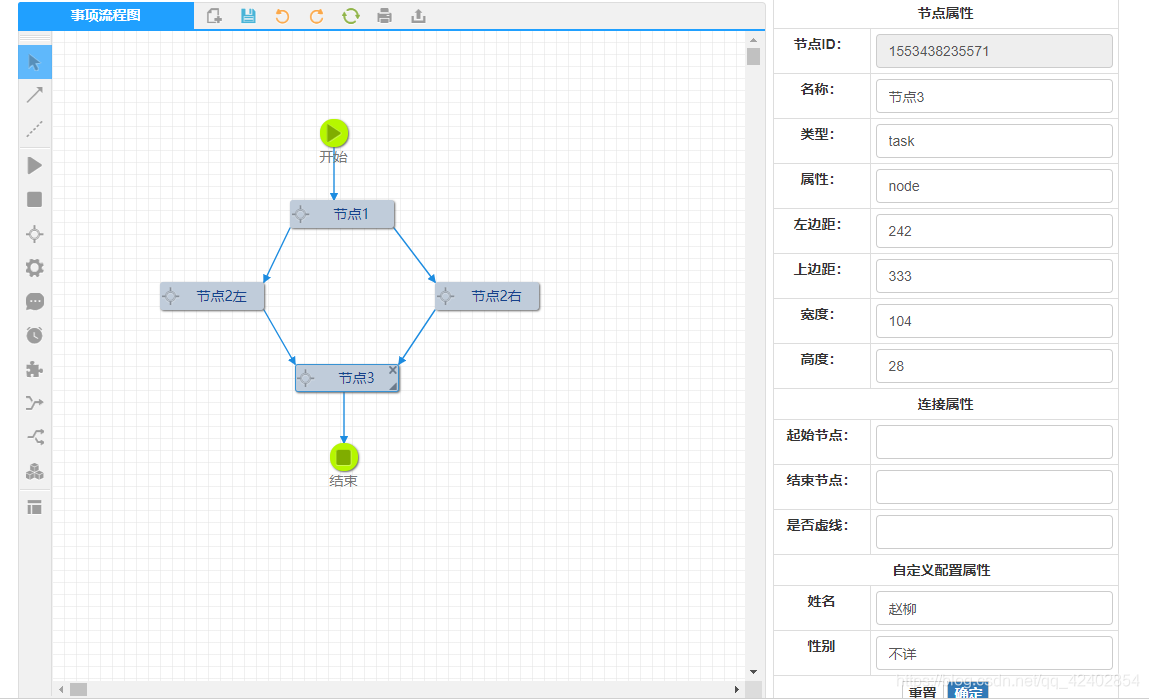Select the chat bubble node tool
This screenshot has height=699, width=1149.
coord(34,302)
